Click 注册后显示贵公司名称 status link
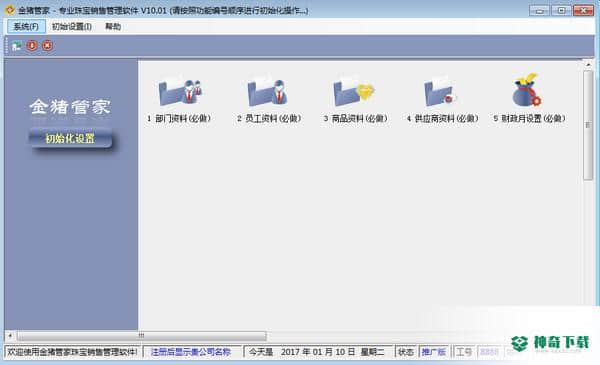 click(x=191, y=352)
